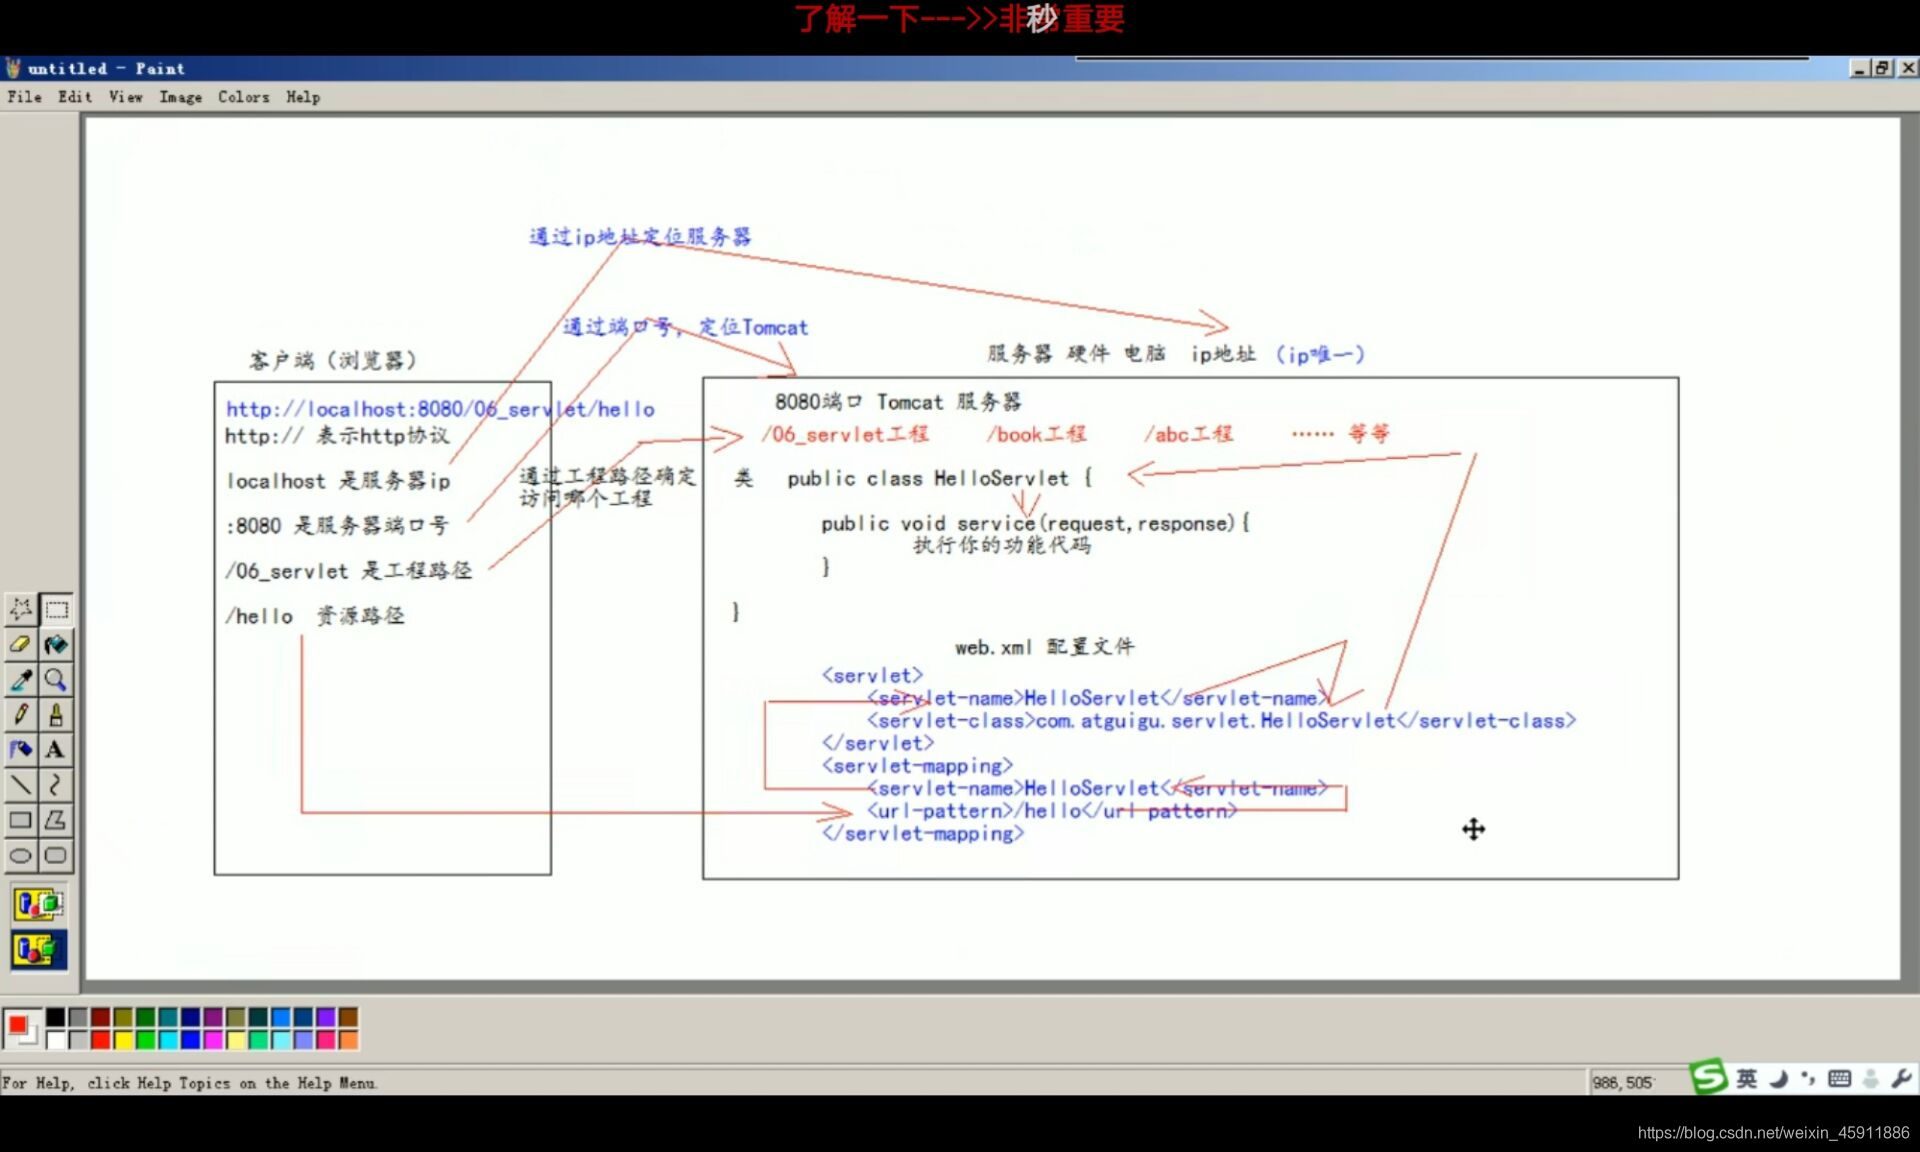Select the Rectangle shape tool
The width and height of the screenshot is (1920, 1152).
pyautogui.click(x=21, y=820)
